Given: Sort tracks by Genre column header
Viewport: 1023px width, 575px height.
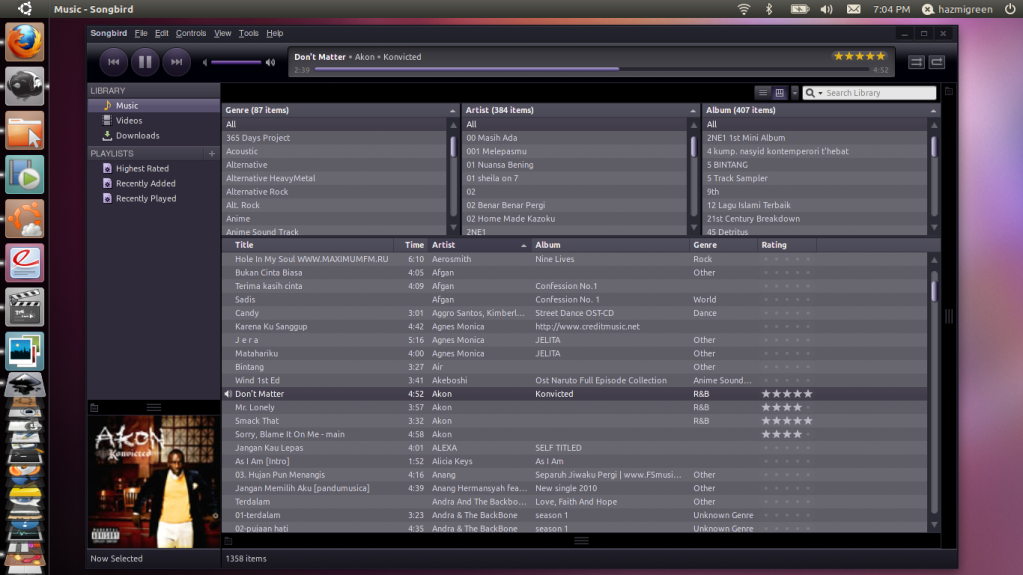Looking at the screenshot, I should [x=724, y=245].
